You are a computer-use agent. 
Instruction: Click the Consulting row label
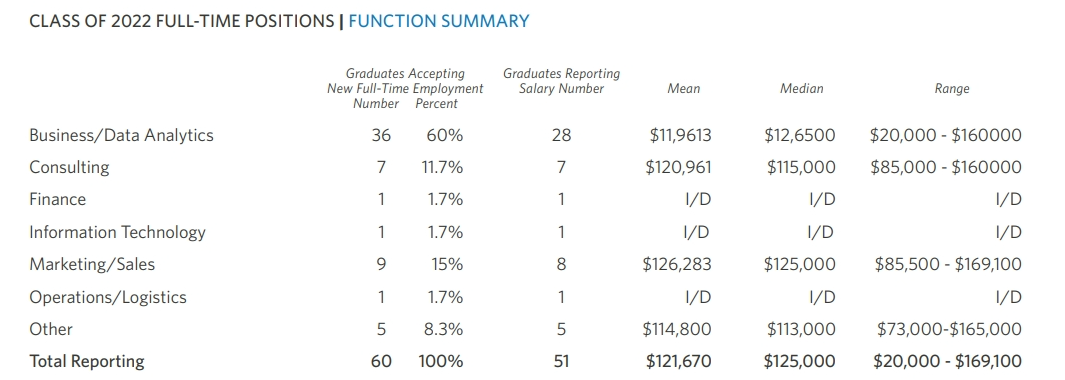pyautogui.click(x=69, y=167)
